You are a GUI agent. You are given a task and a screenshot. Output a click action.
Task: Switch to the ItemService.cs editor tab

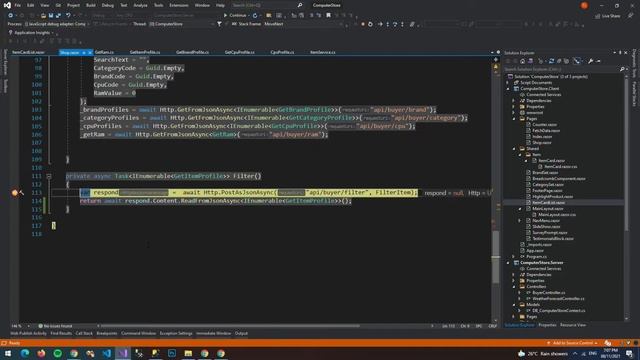pos(322,52)
